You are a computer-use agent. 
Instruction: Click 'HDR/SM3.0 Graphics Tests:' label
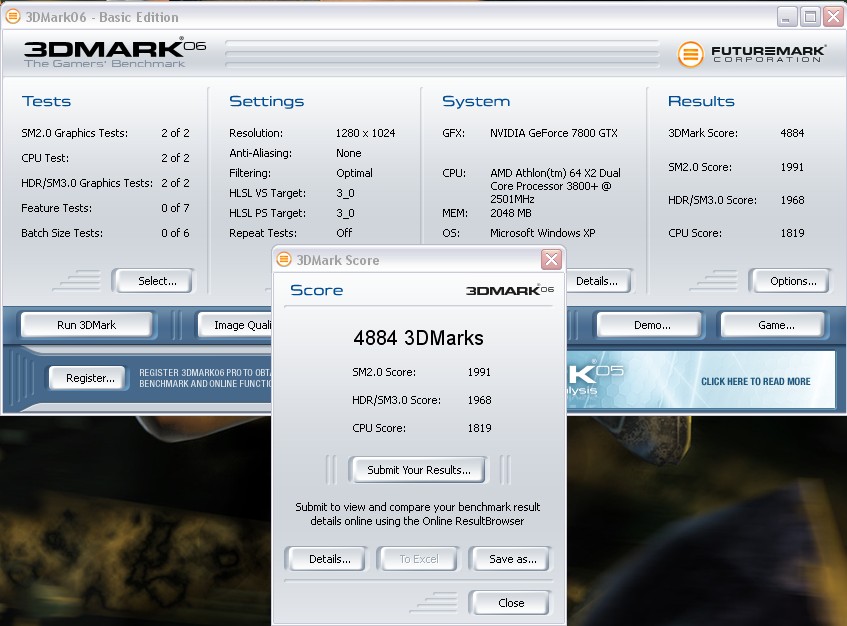87,183
